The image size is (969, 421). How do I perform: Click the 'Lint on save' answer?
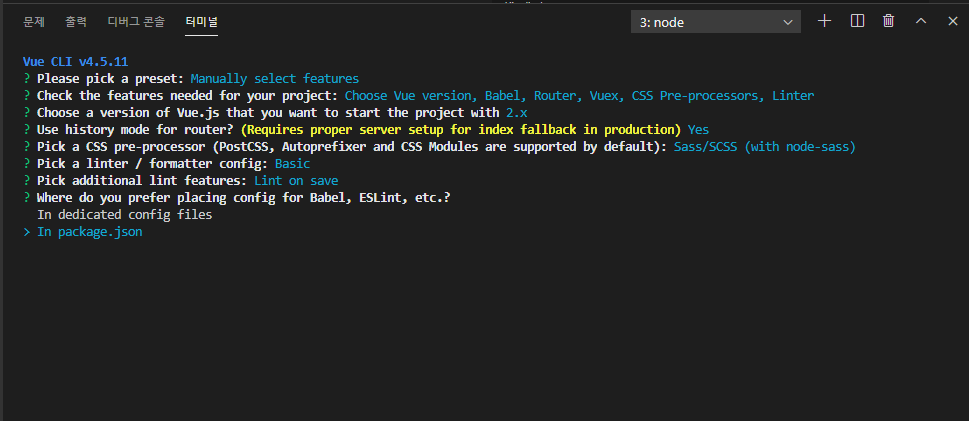(296, 181)
